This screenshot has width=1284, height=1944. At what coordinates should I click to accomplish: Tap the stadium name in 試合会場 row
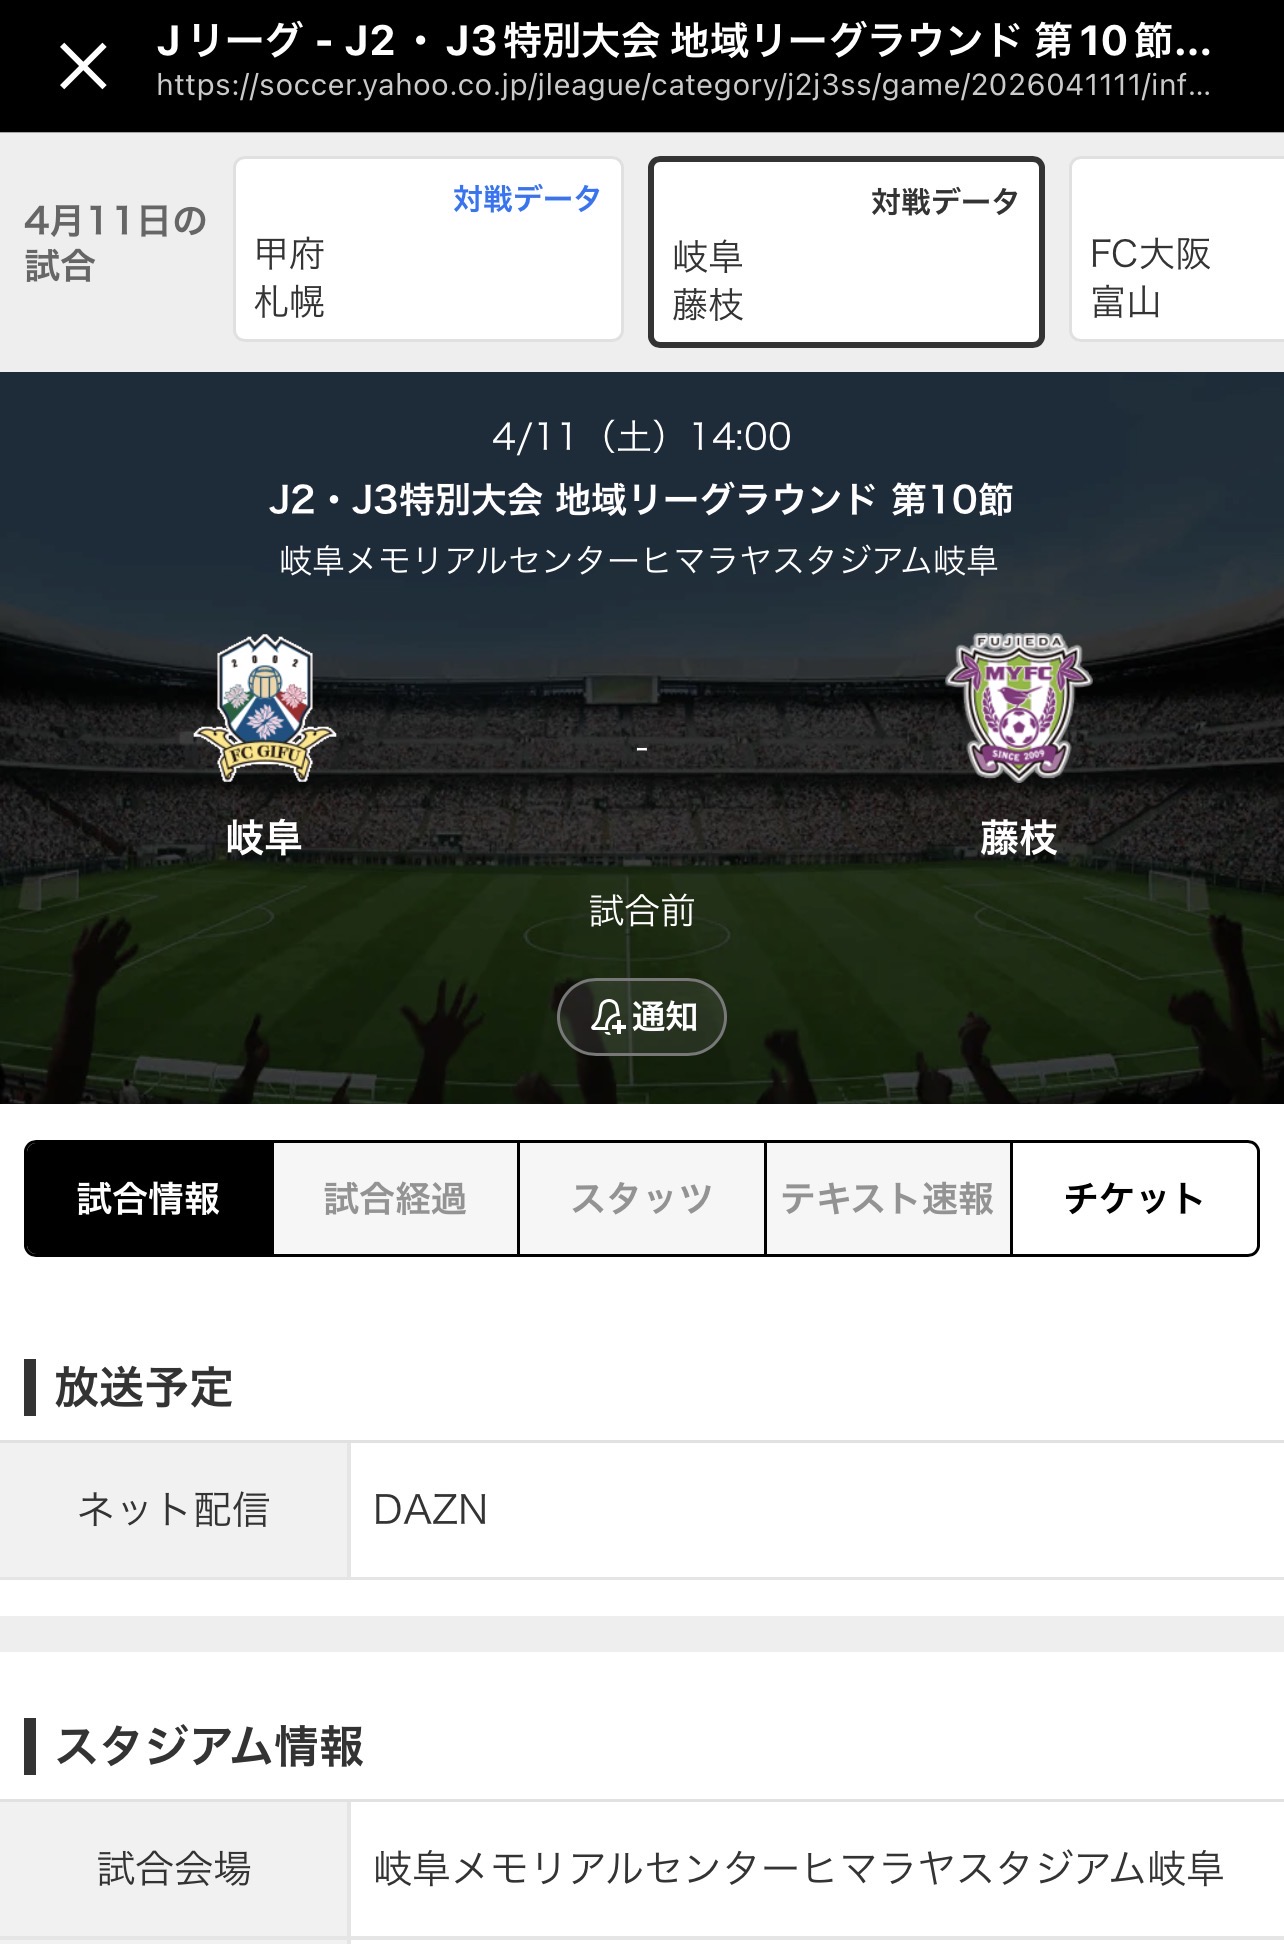click(798, 1868)
